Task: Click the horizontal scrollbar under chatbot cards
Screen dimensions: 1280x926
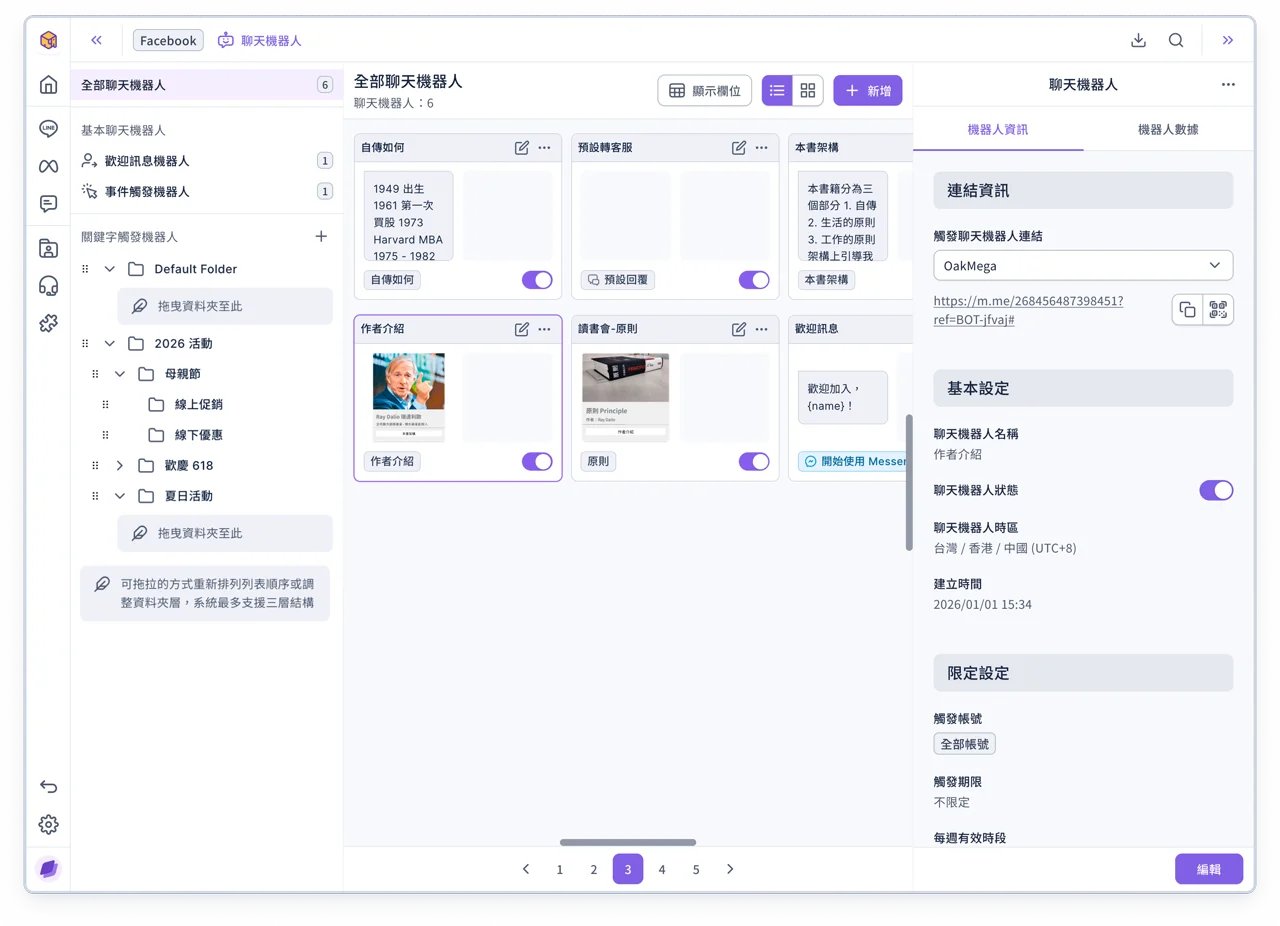Action: [x=628, y=842]
